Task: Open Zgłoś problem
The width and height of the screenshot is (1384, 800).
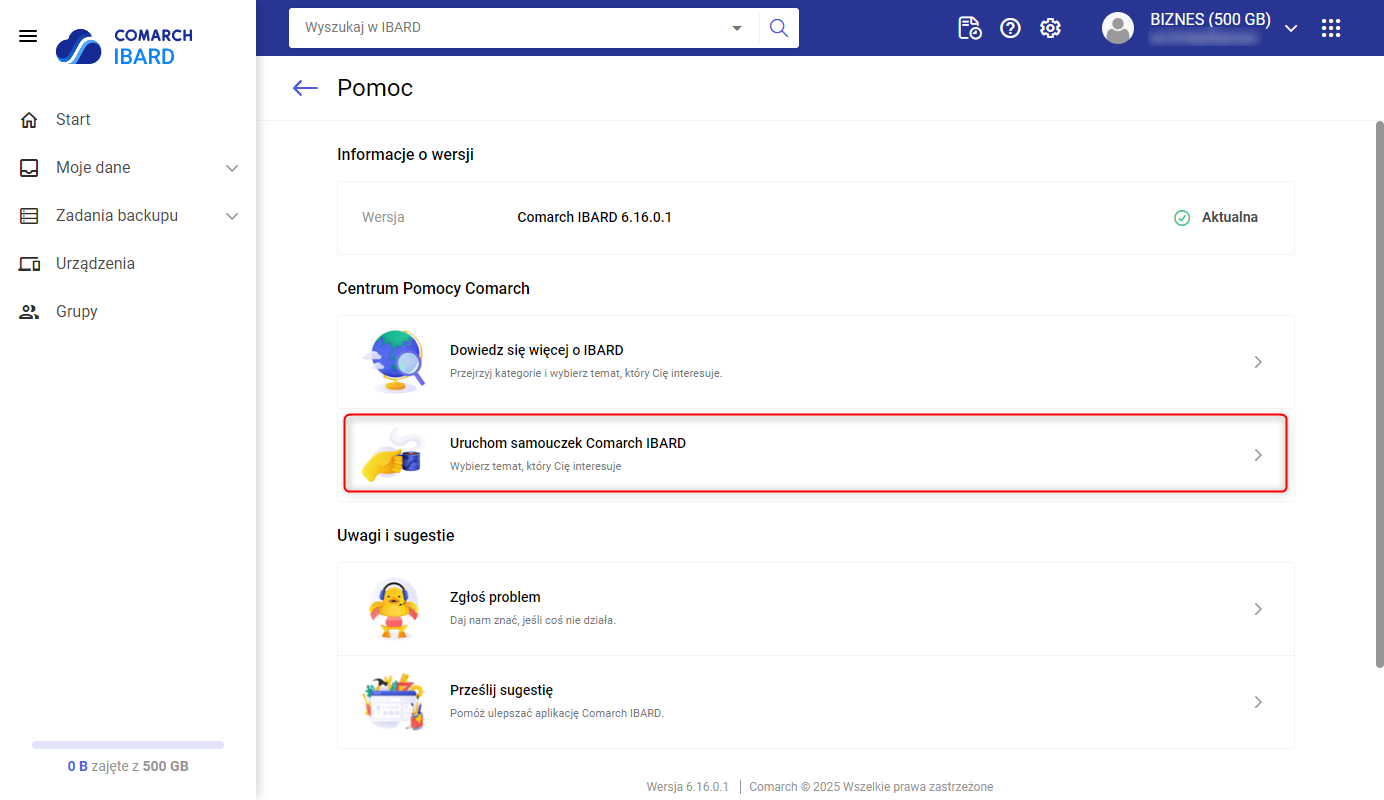Action: tap(816, 609)
